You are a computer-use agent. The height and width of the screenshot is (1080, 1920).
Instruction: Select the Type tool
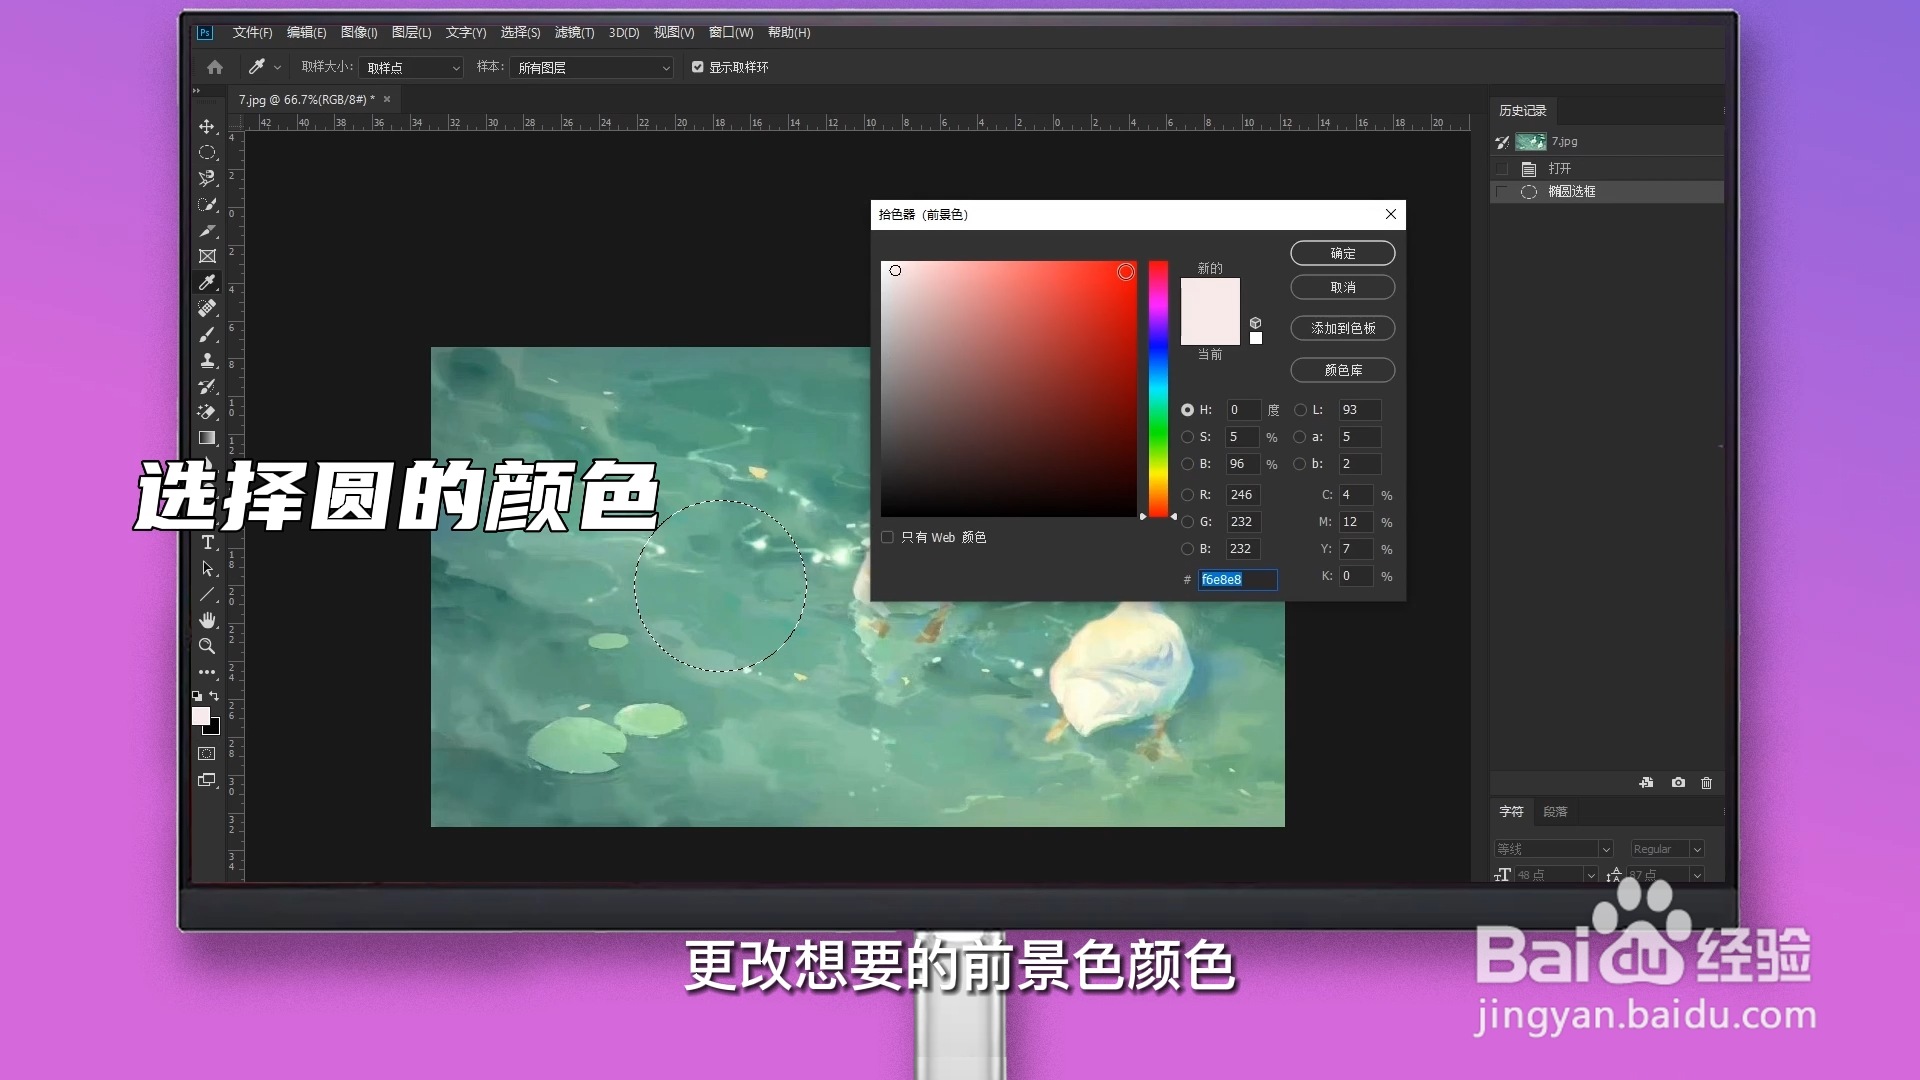pos(207,543)
